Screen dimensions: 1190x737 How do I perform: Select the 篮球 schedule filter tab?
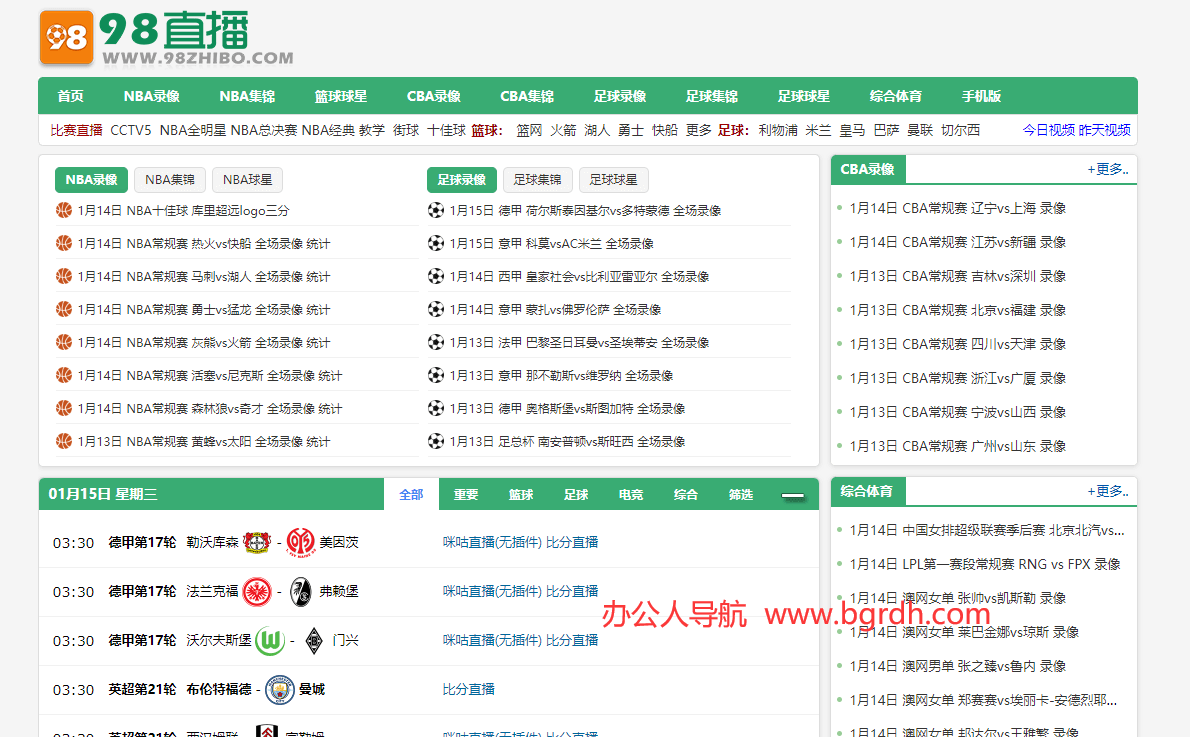tap(521, 495)
